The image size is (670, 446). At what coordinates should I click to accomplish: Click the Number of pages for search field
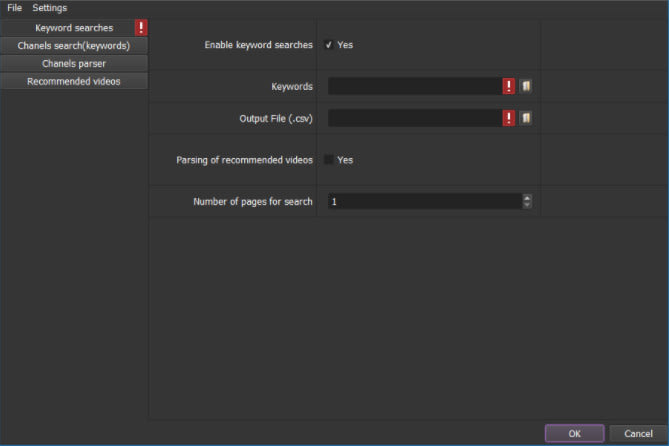[424, 201]
